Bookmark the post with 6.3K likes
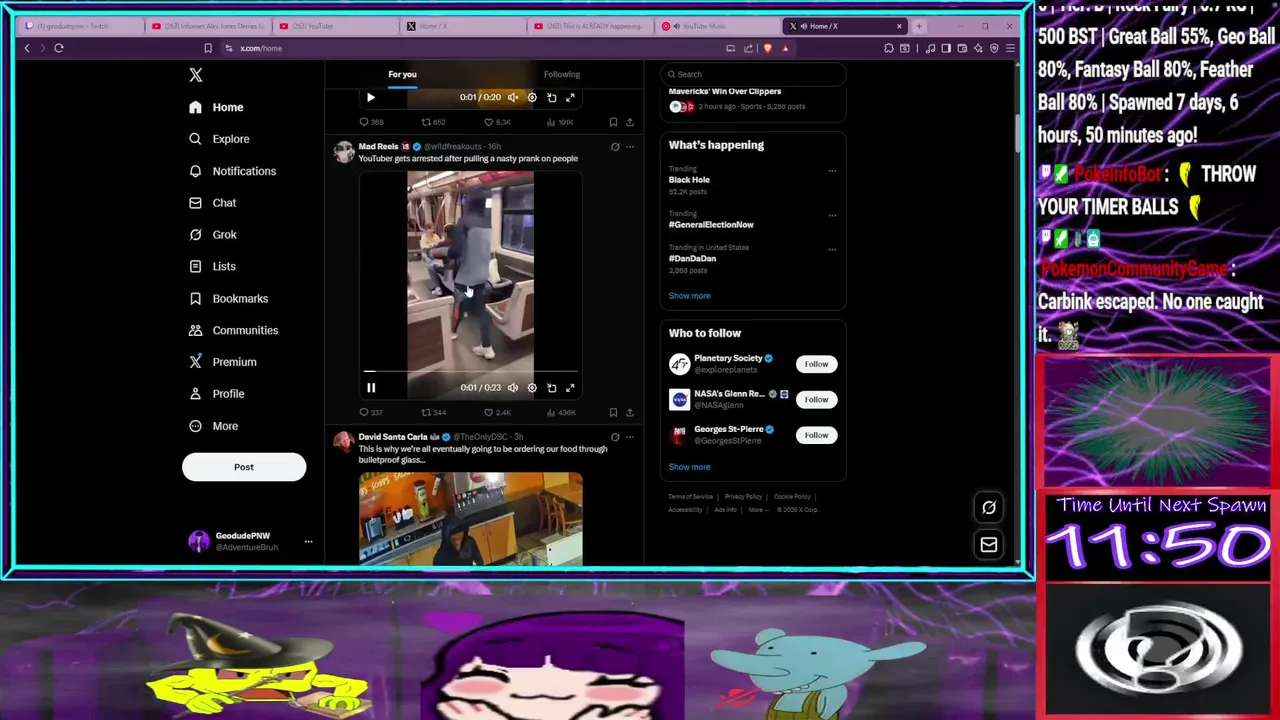The height and width of the screenshot is (720, 1280). pos(613,122)
